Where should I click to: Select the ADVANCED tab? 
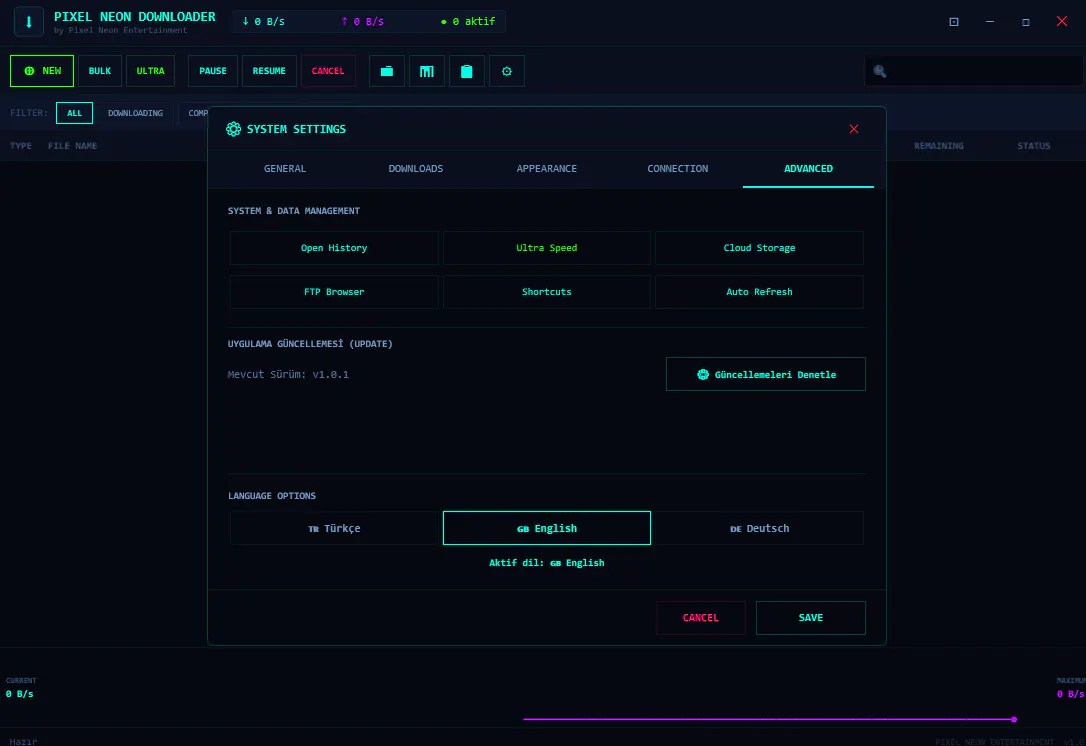[x=808, y=168]
